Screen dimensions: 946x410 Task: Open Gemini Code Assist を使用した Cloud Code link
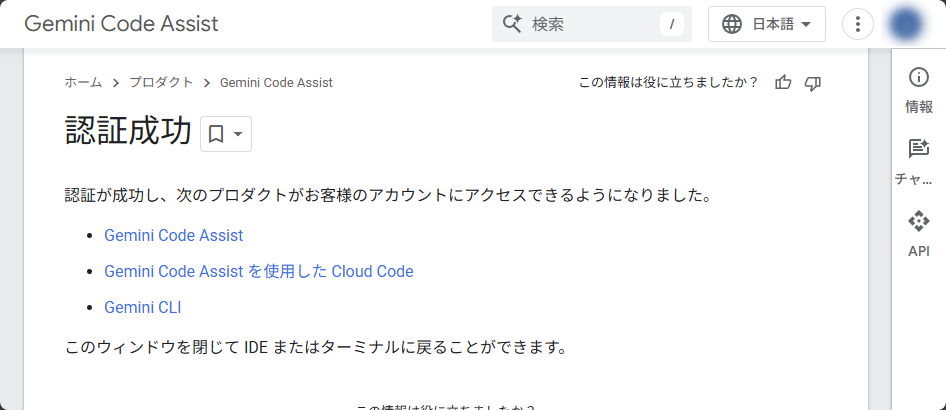[x=259, y=271]
